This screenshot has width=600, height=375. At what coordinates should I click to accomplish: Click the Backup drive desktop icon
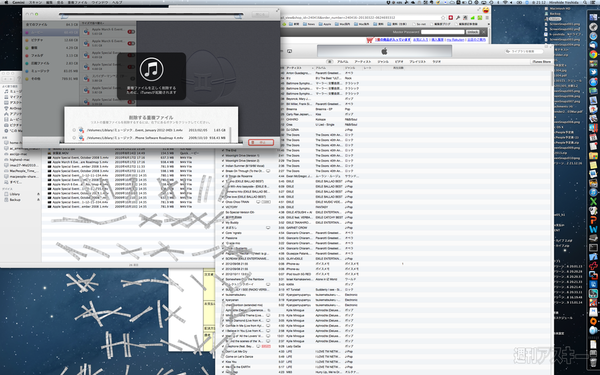[x=552, y=13]
